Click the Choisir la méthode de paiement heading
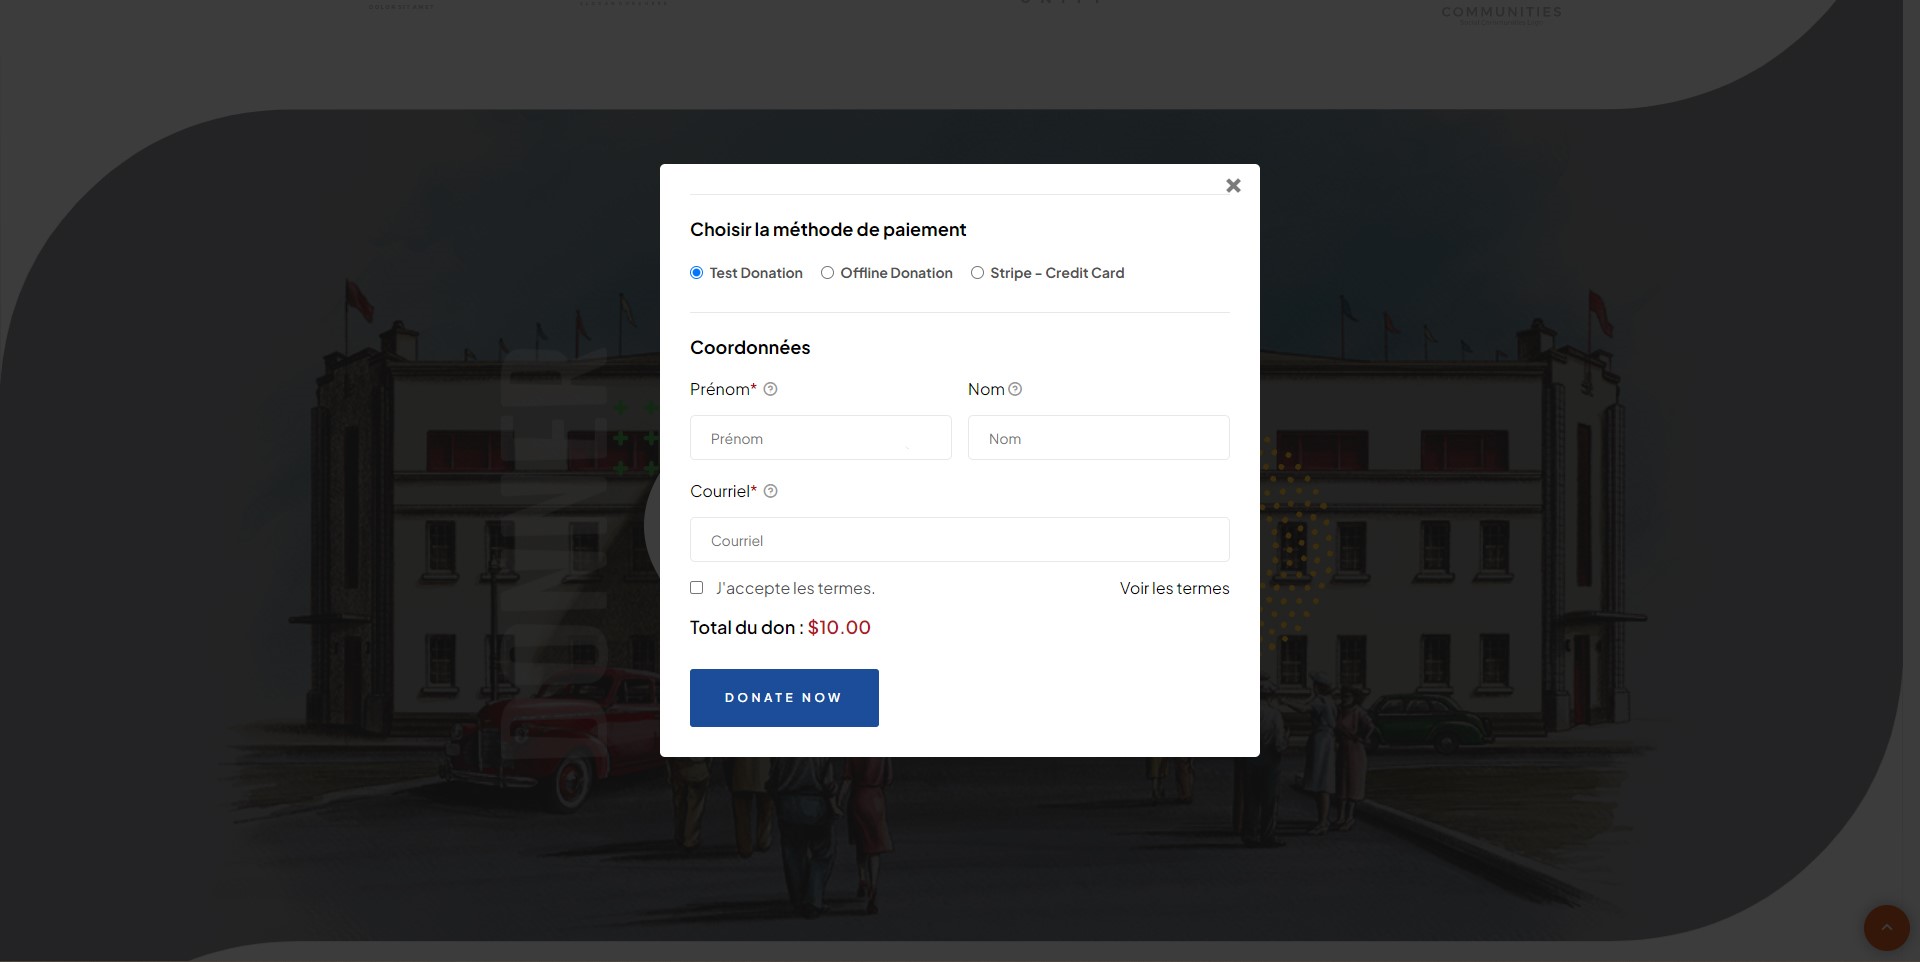 click(828, 230)
